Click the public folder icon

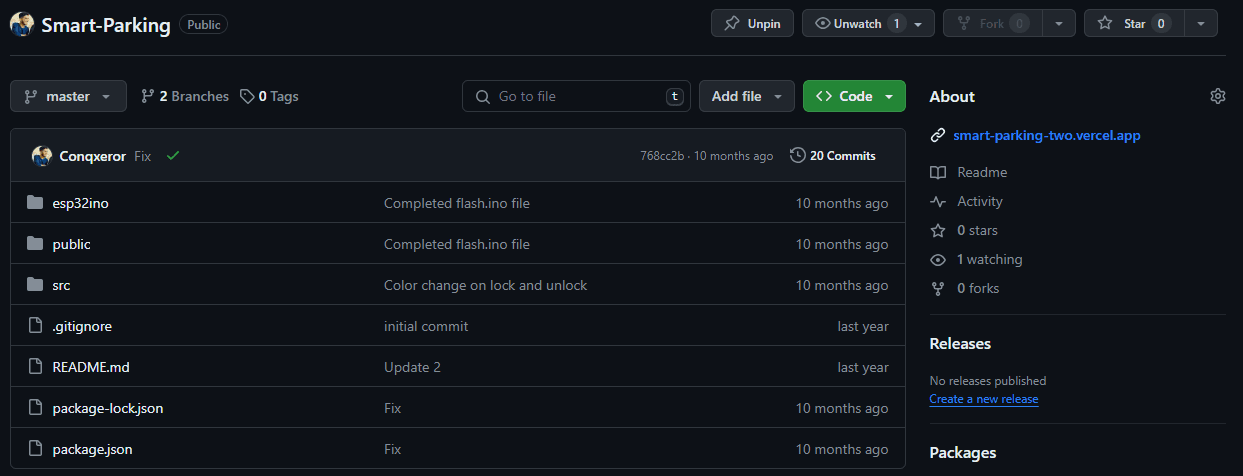click(35, 244)
